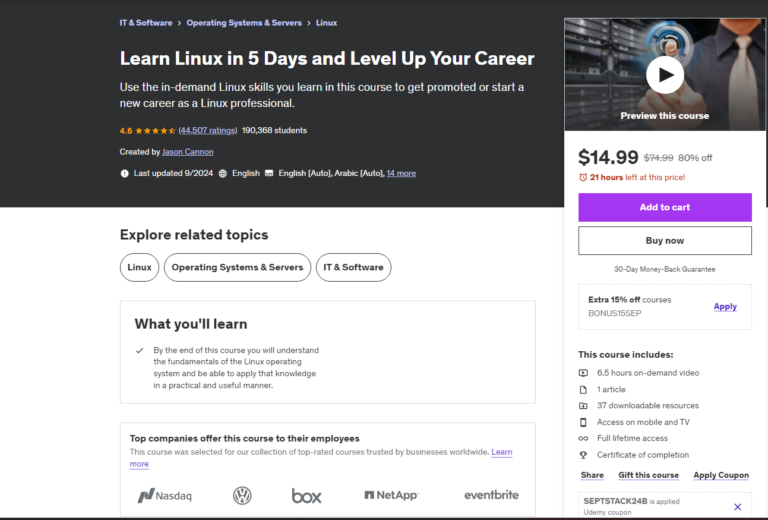Viewport: 768px width, 520px height.
Task: Select Operating Systems & Servers topic chip
Action: coord(238,267)
